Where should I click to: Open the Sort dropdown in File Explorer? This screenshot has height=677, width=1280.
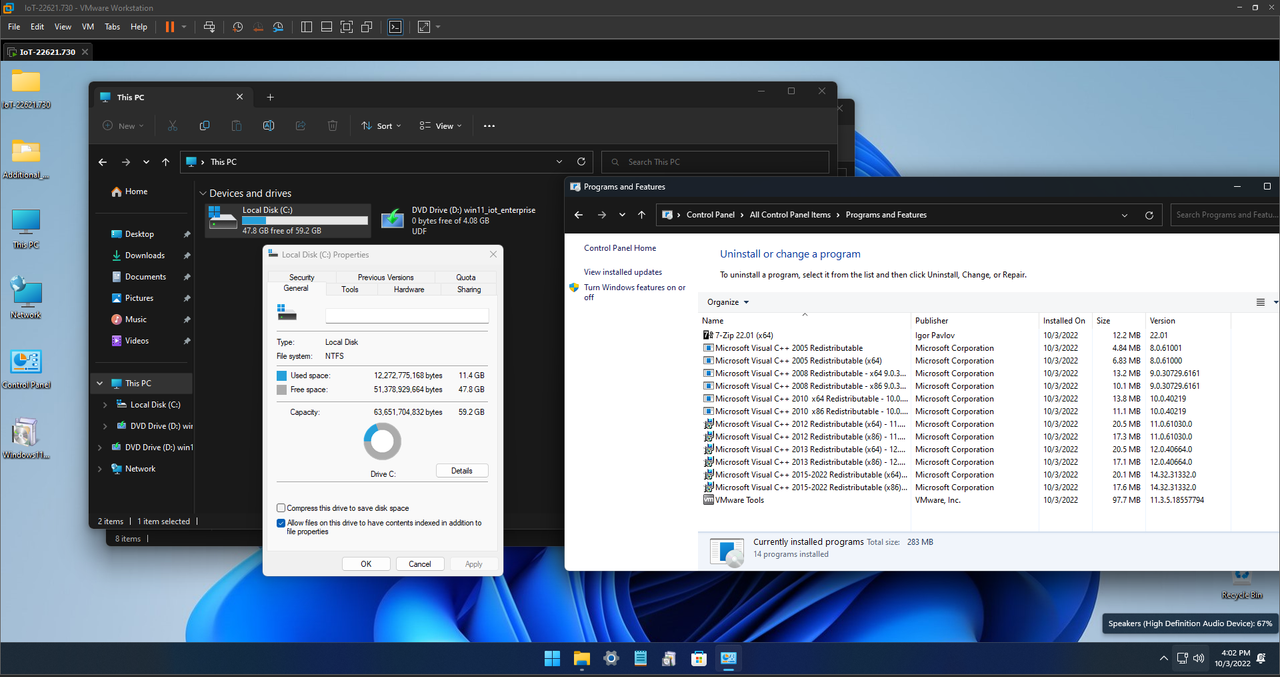pyautogui.click(x=381, y=126)
